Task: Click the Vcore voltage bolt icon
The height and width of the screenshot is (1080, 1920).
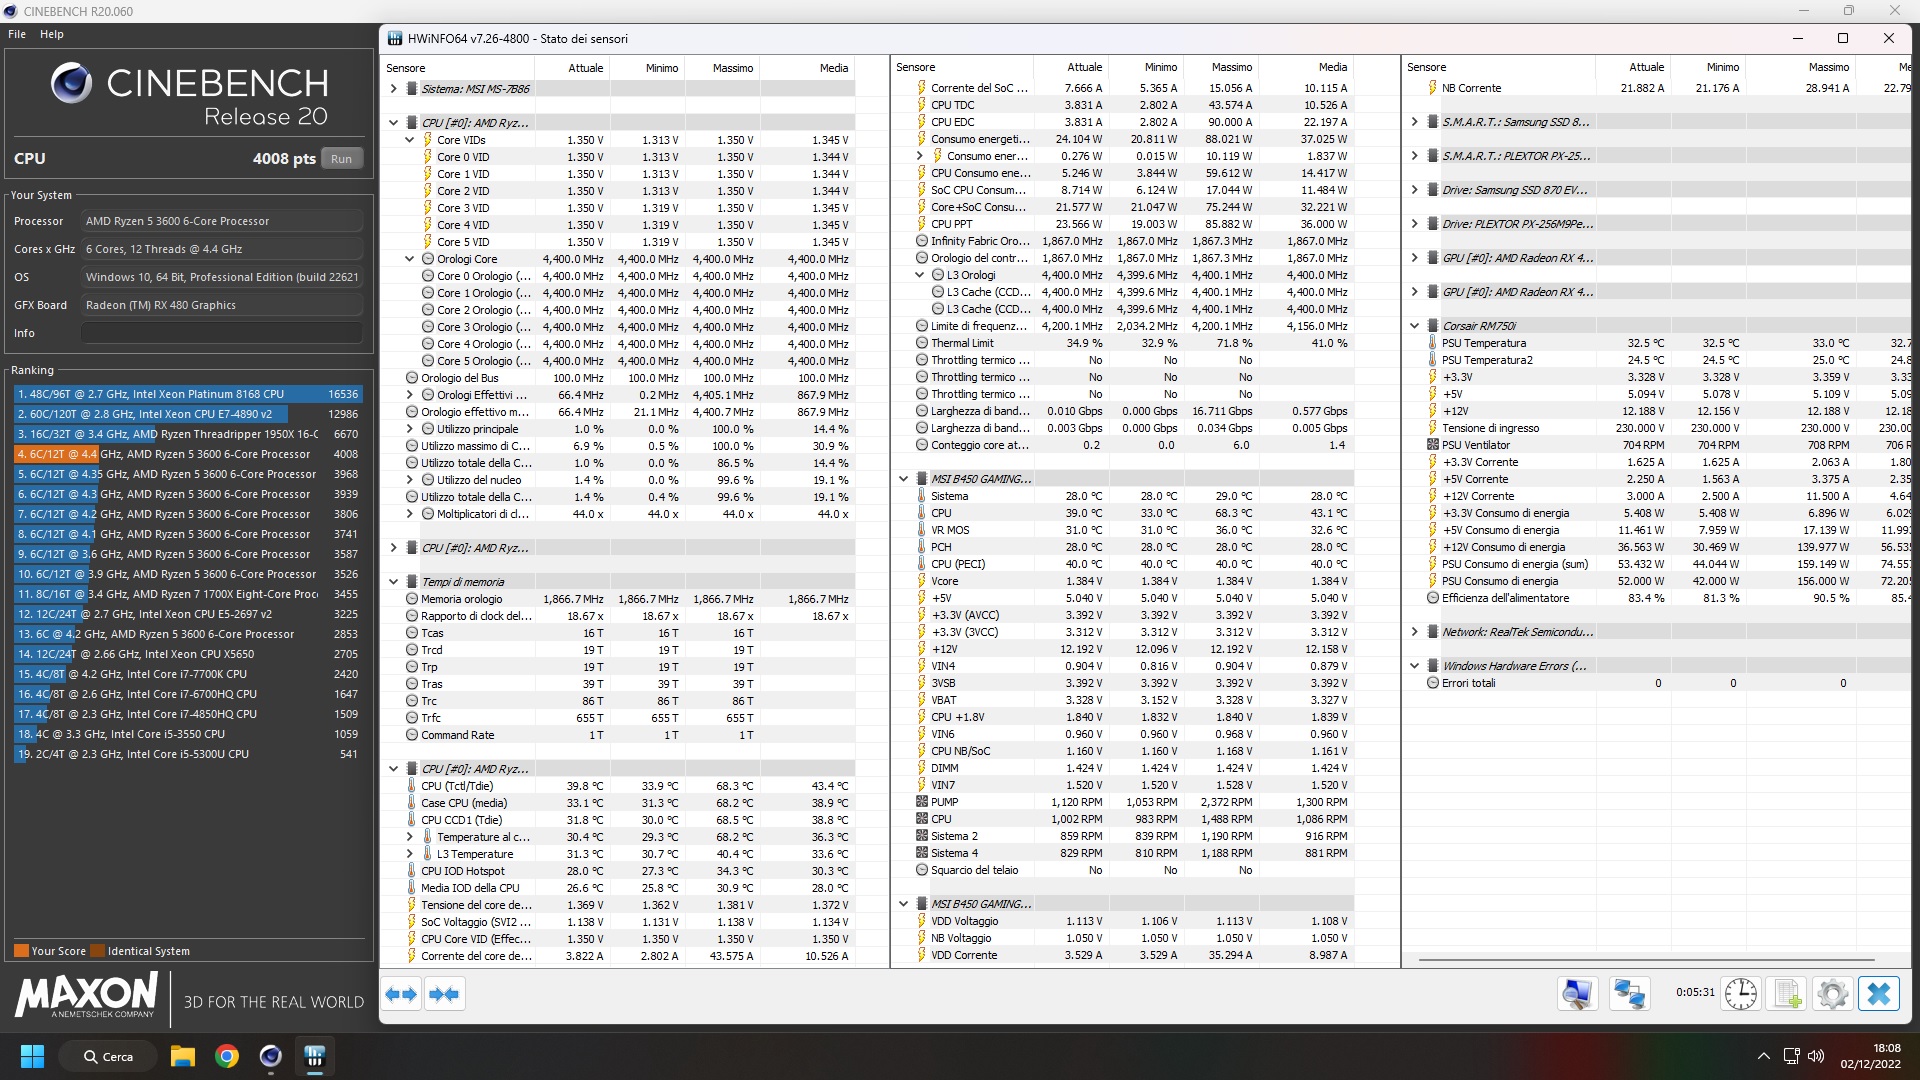Action: [x=922, y=581]
